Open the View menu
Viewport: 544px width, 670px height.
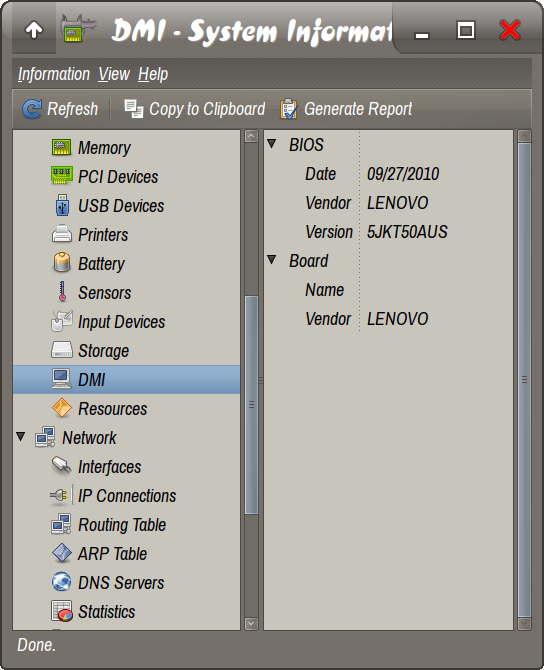114,74
